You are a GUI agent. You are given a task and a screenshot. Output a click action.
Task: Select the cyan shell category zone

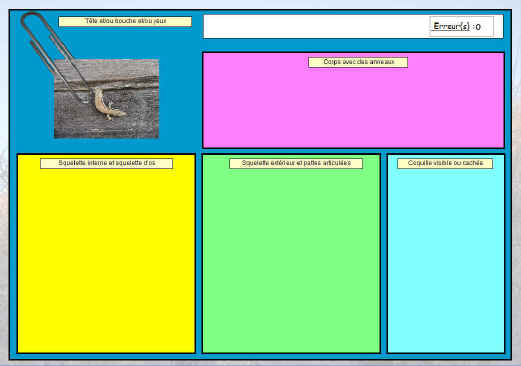coord(446,253)
